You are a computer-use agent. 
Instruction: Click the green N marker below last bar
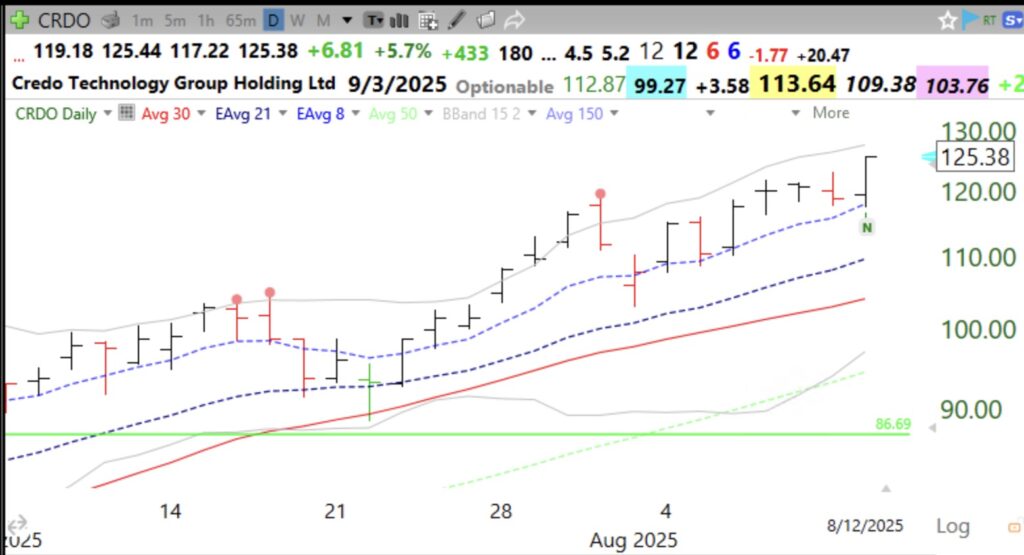coord(867,228)
